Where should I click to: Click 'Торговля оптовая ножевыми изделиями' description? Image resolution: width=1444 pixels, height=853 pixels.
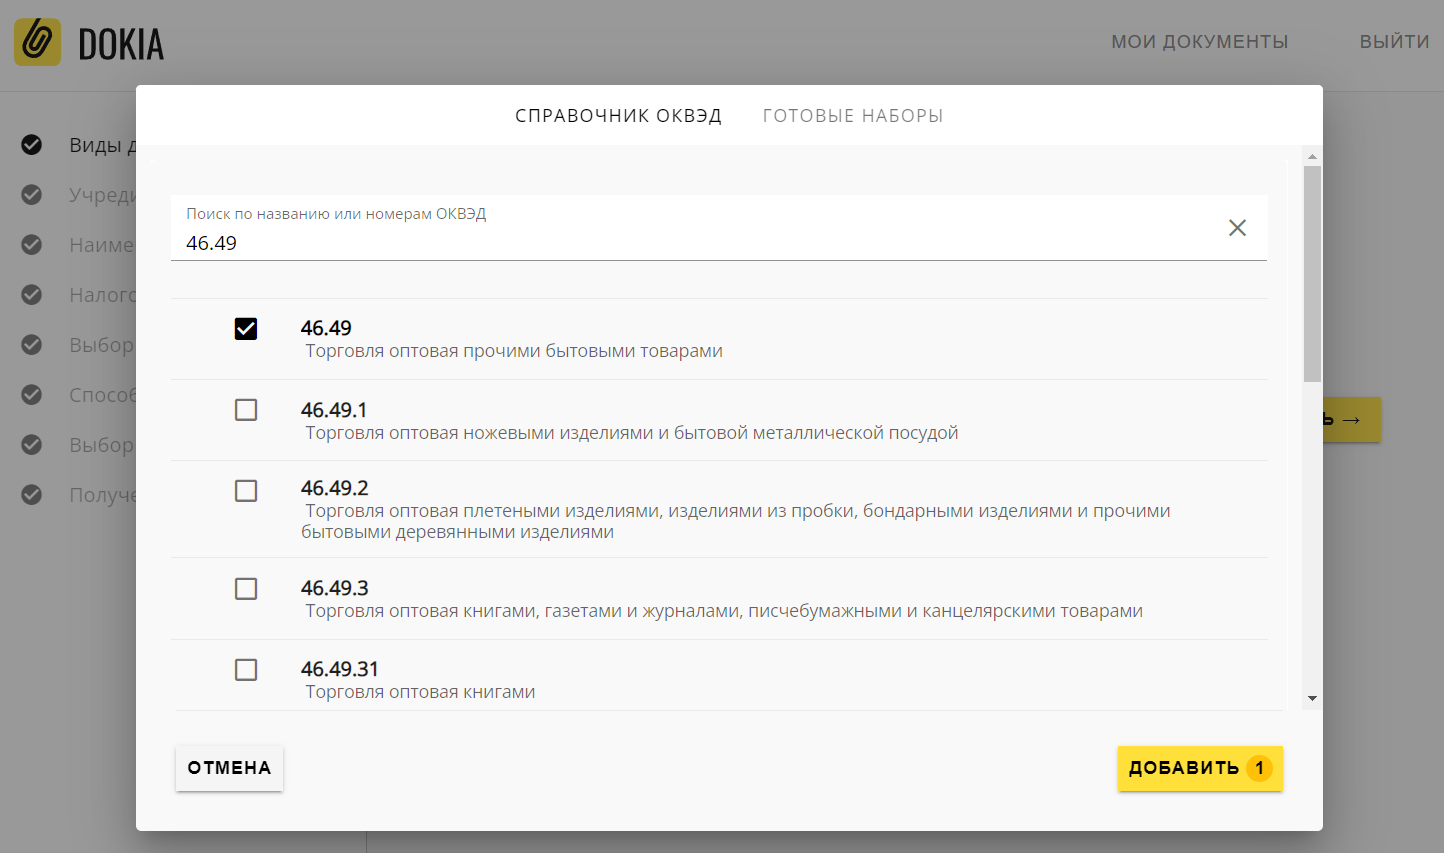pyautogui.click(x=632, y=433)
